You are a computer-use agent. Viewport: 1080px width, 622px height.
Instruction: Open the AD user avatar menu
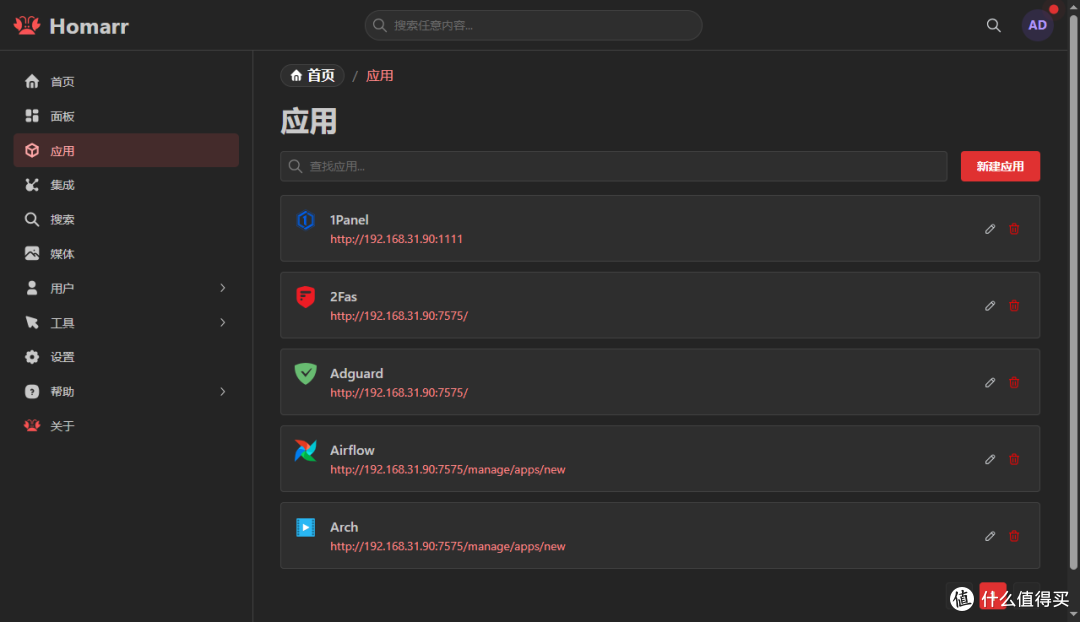pyautogui.click(x=1037, y=25)
